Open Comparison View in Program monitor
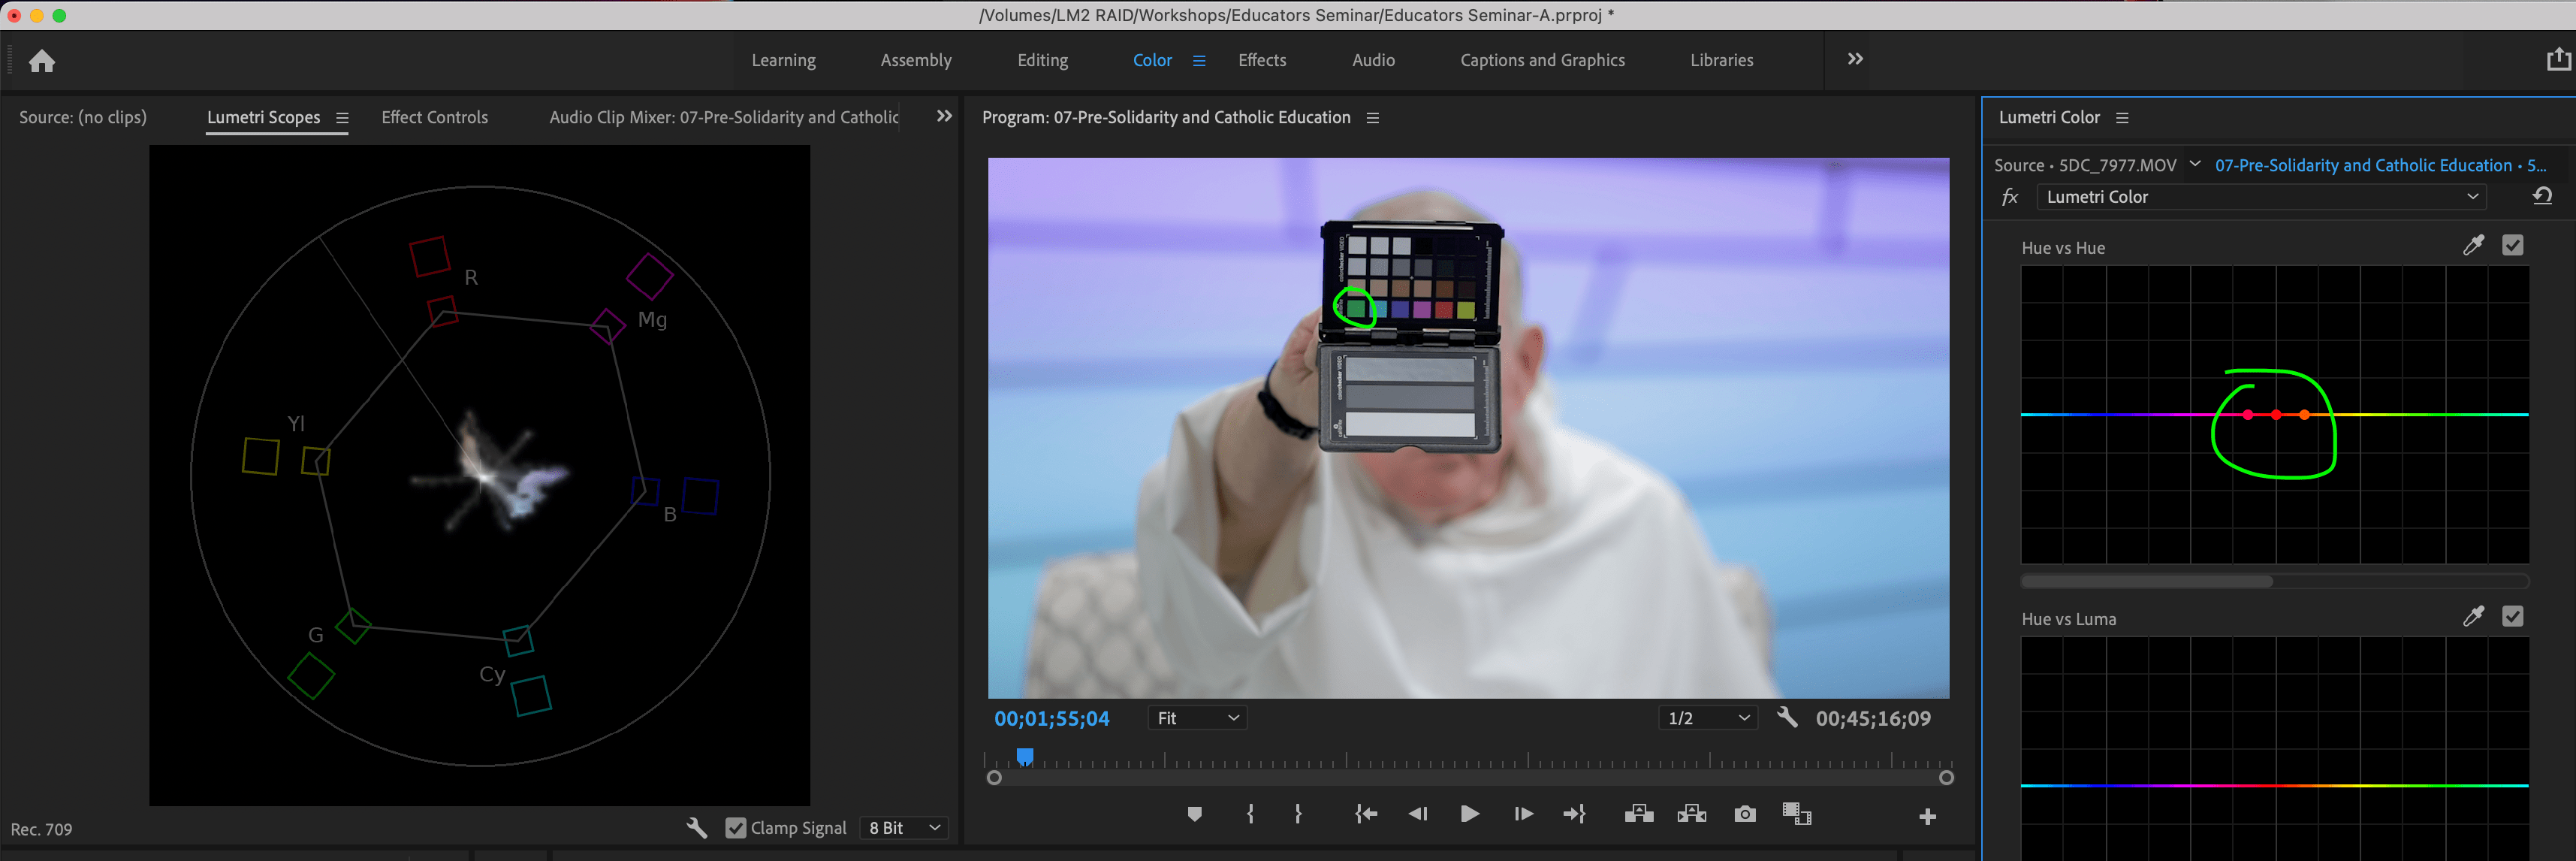This screenshot has height=861, width=2576. coord(1797,814)
